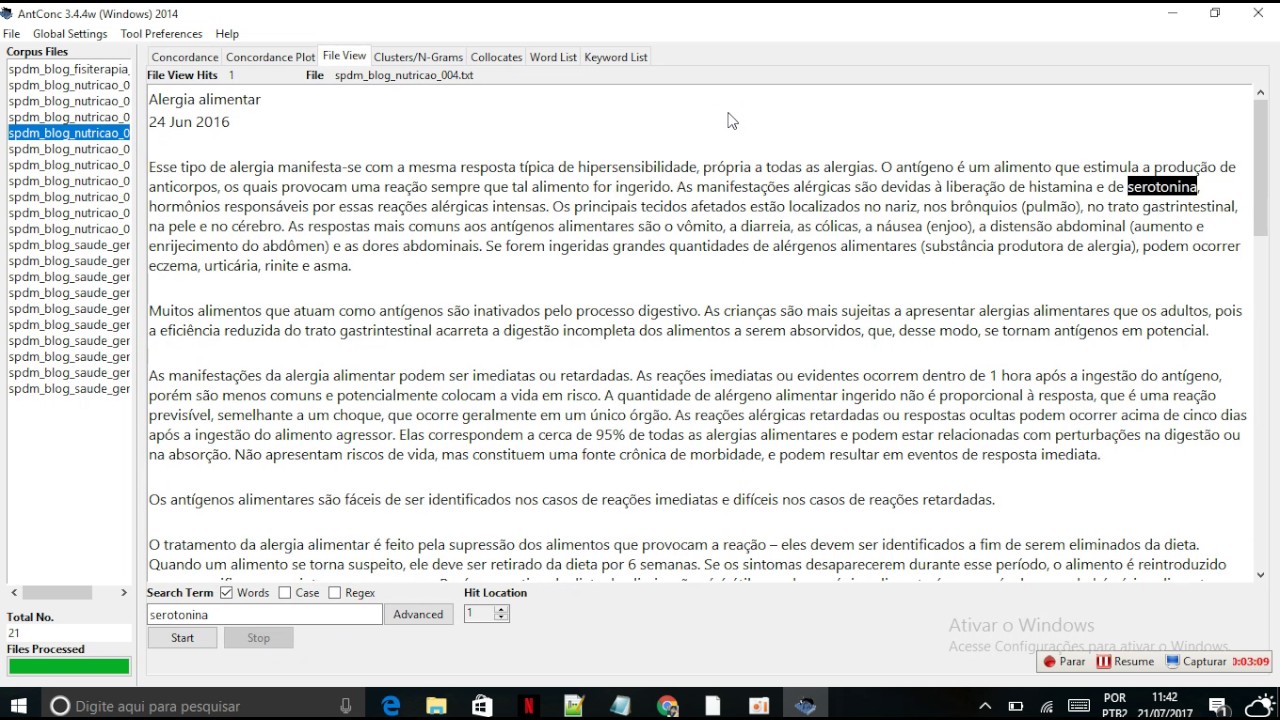This screenshot has width=1280, height=720.
Task: Launch Microsoft Edge from the taskbar
Action: (x=391, y=706)
